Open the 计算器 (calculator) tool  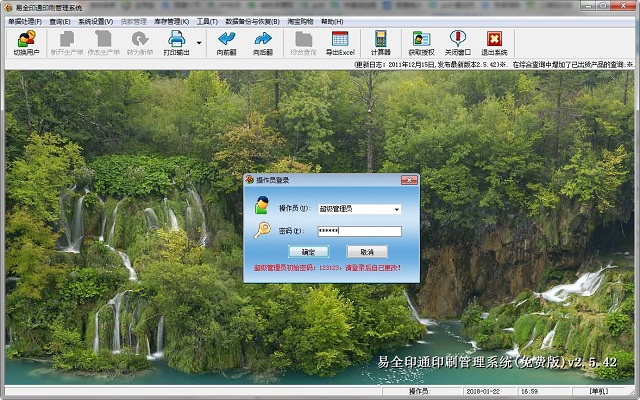pos(380,43)
